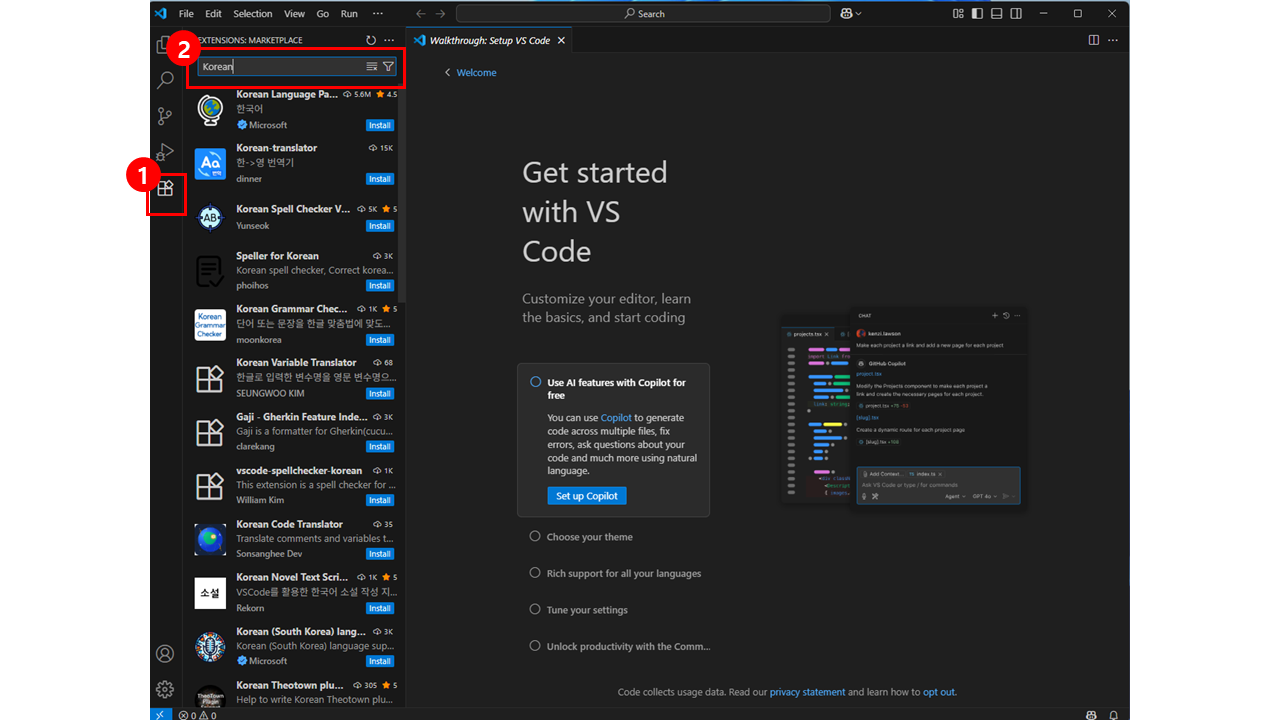Open the Selection menu

tap(253, 13)
